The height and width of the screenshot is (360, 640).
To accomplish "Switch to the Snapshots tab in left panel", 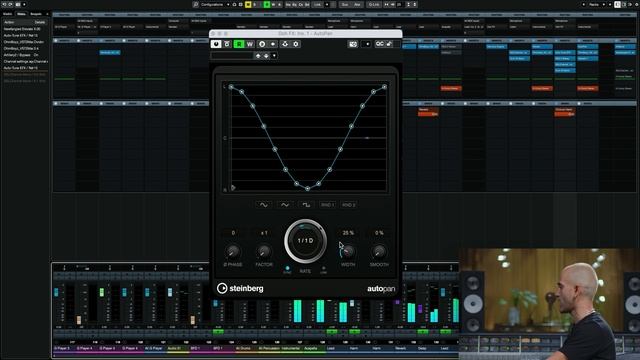I will tap(36, 14).
